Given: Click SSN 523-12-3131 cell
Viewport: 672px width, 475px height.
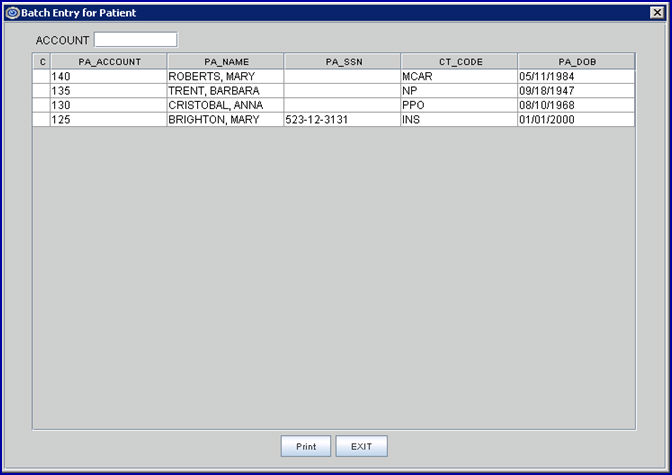Looking at the screenshot, I should pyautogui.click(x=342, y=120).
